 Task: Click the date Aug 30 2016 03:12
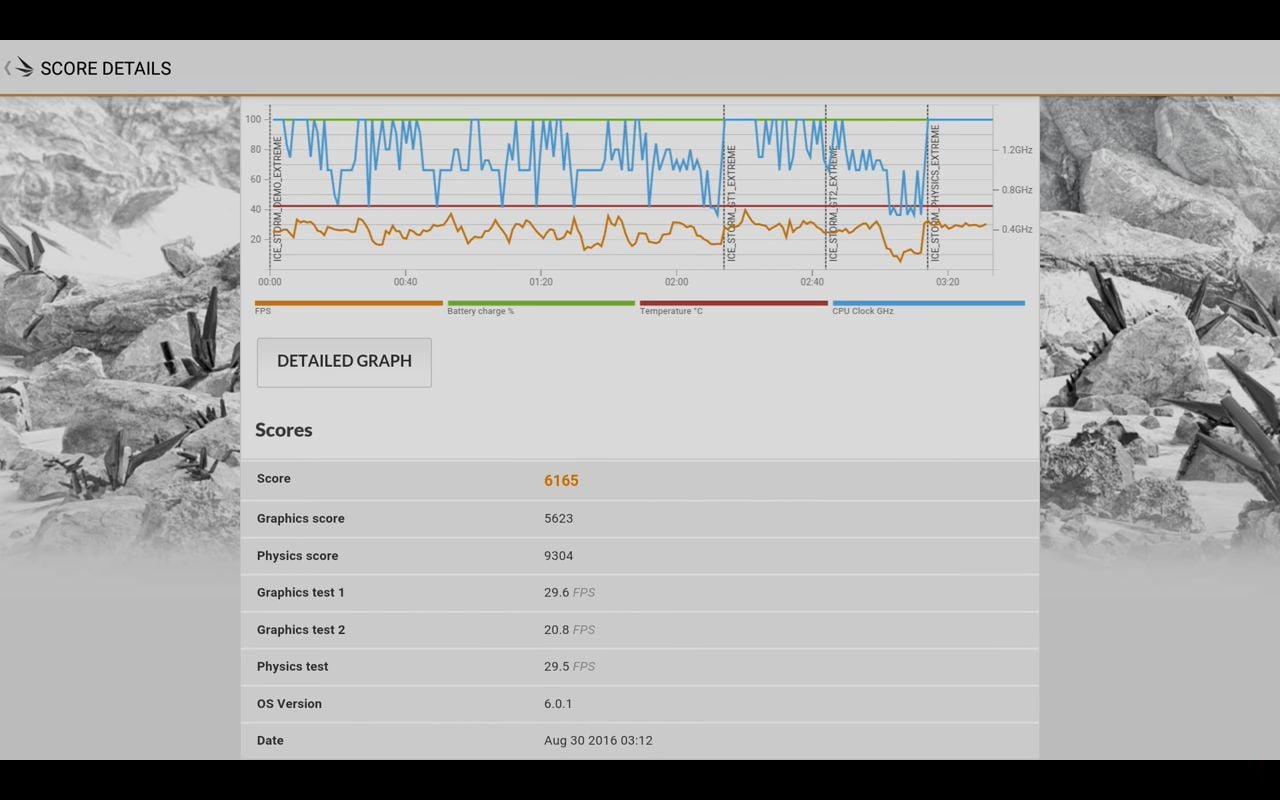pos(598,740)
